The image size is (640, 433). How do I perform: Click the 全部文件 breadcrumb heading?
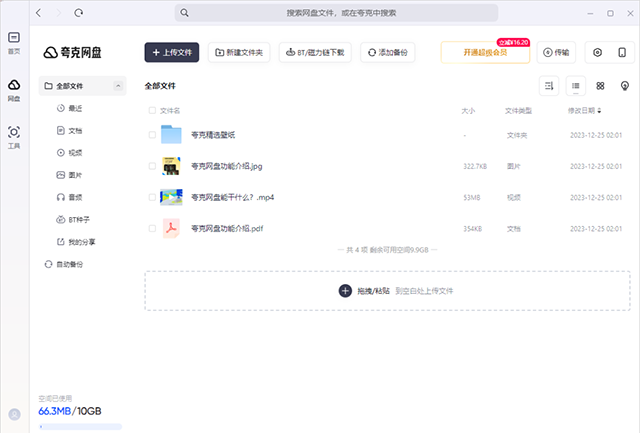[160, 86]
